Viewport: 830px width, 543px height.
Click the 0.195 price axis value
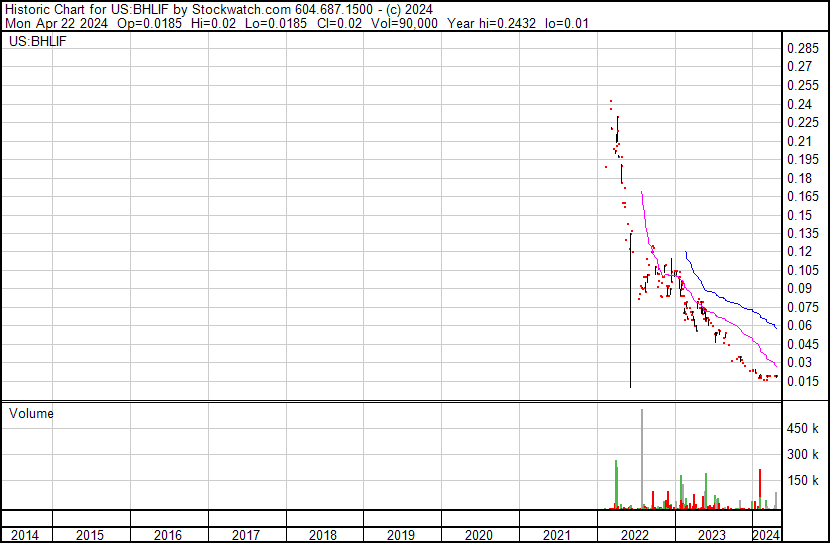click(803, 159)
